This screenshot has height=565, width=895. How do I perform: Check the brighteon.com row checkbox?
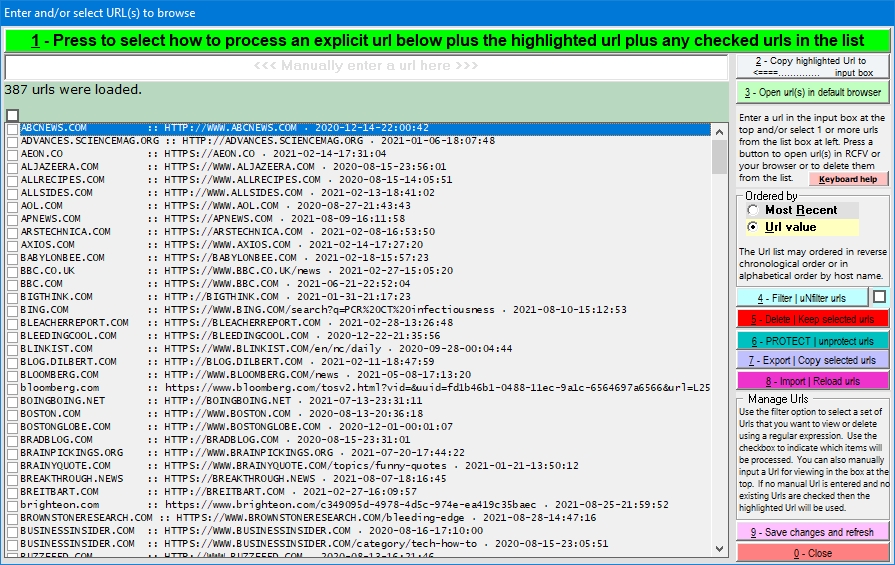coord(13,506)
